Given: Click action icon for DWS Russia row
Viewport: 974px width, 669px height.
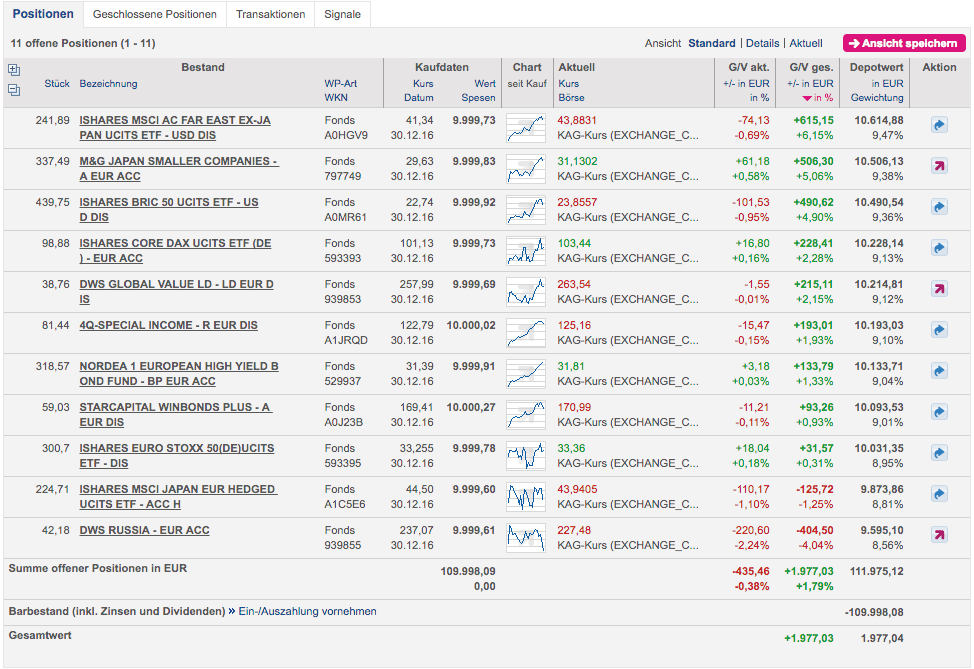Looking at the screenshot, I should pos(939,535).
